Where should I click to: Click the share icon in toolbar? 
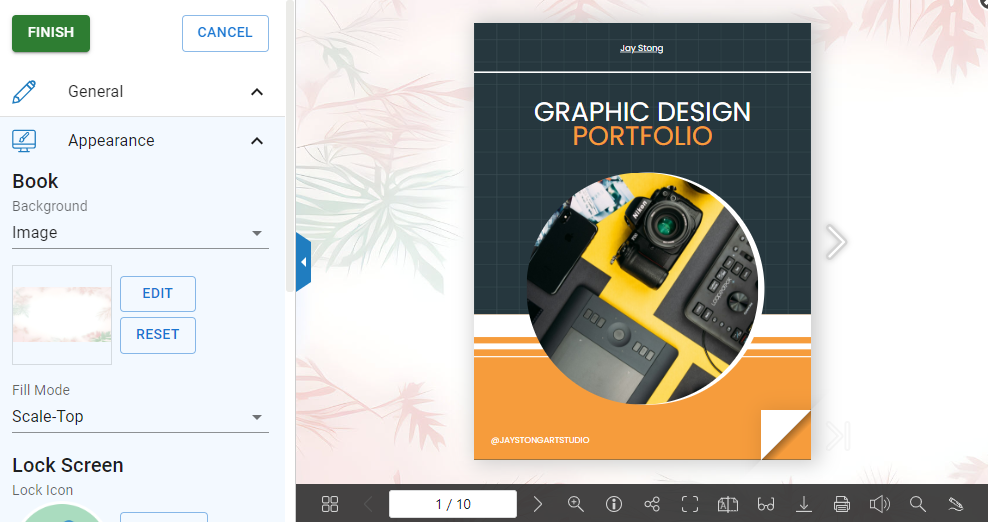652,504
